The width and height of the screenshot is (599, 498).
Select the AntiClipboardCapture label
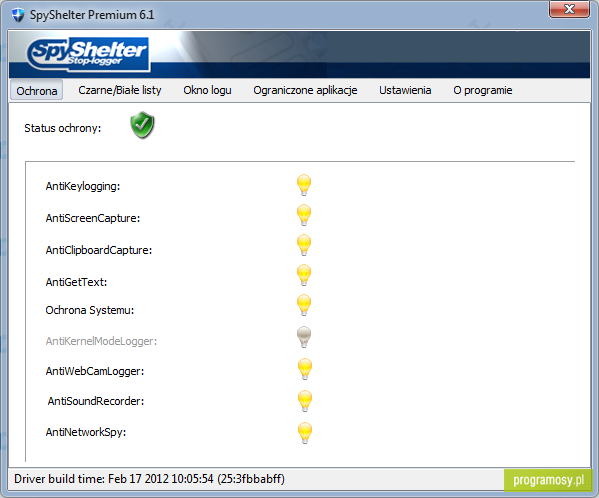(99, 250)
